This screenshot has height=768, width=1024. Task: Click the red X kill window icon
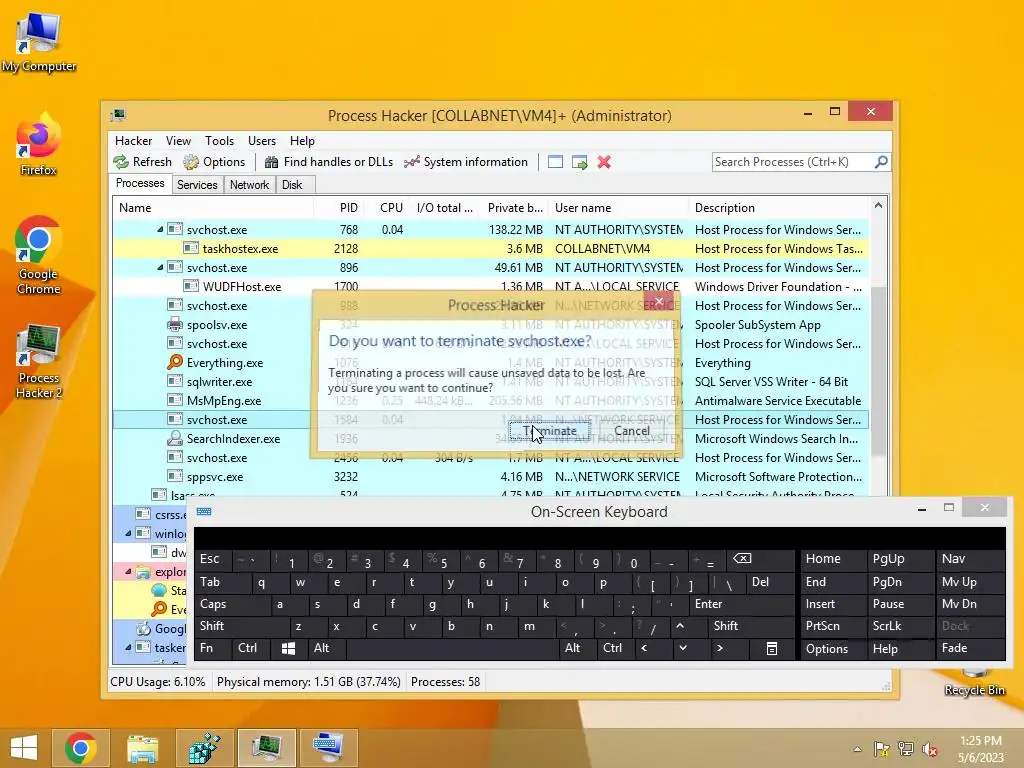604,162
